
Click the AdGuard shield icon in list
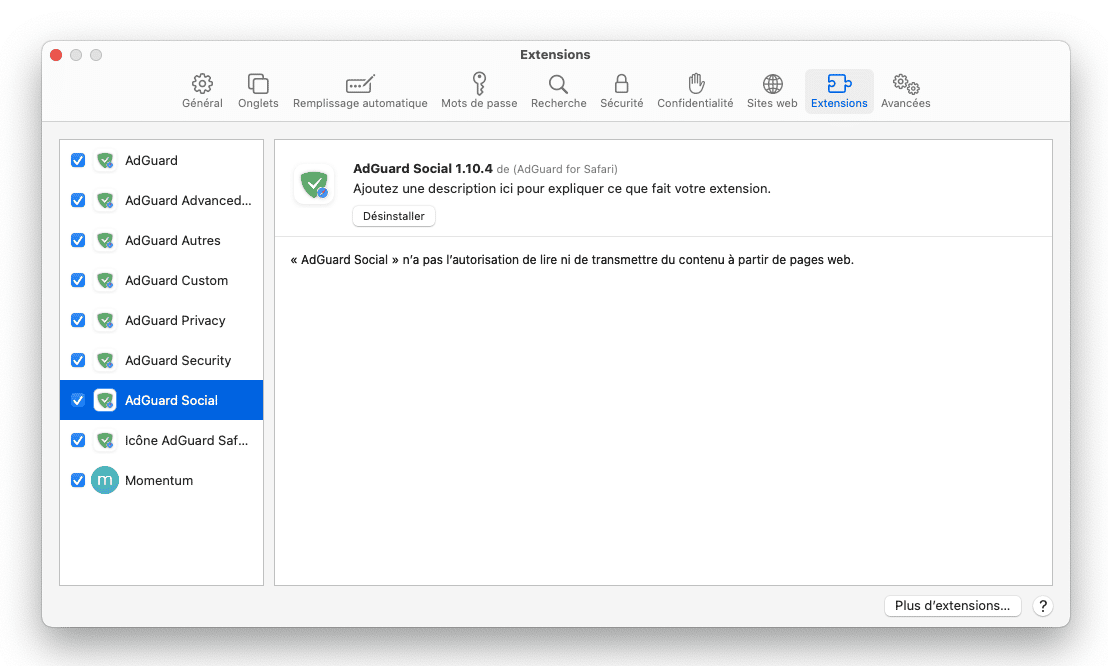(105, 160)
